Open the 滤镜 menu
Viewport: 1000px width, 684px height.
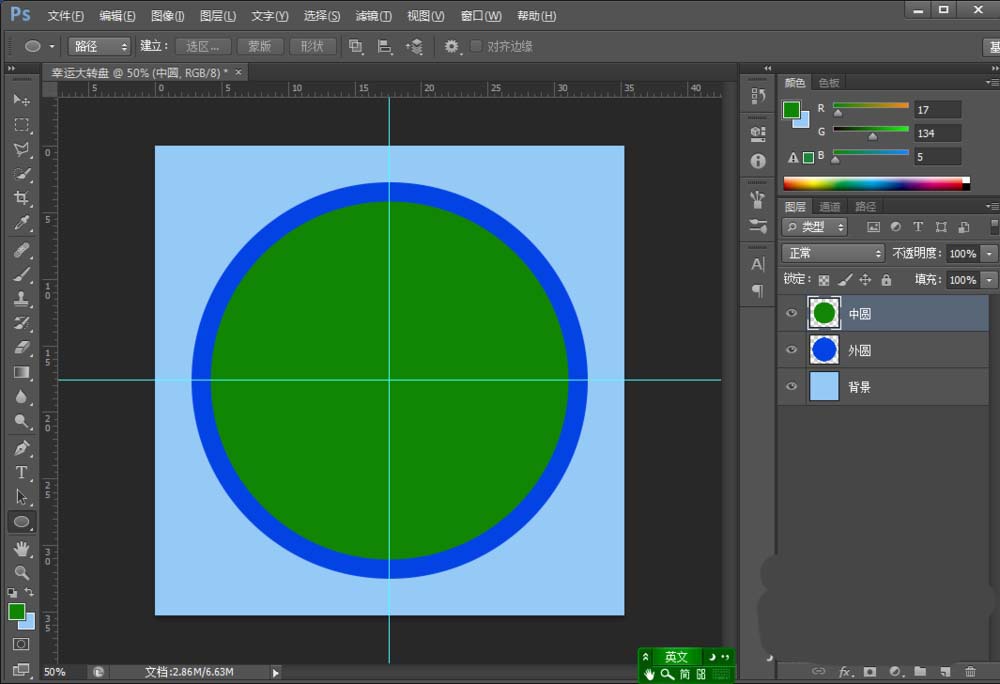pyautogui.click(x=373, y=16)
